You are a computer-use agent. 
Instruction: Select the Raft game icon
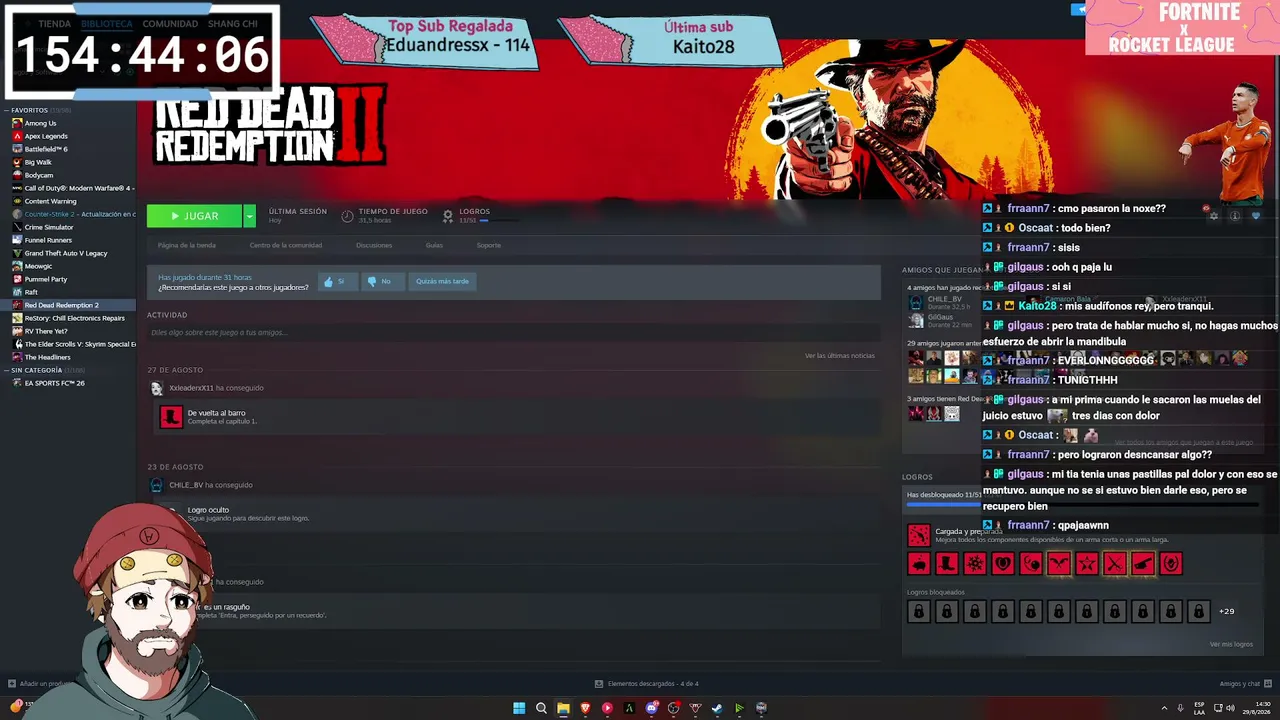point(17,292)
